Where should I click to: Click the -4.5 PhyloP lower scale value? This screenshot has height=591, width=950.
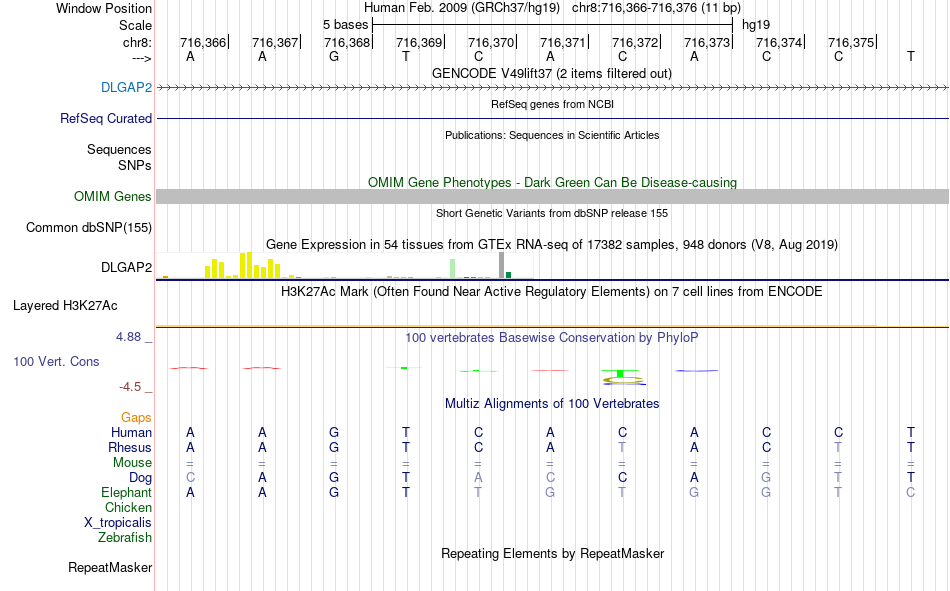click(130, 387)
